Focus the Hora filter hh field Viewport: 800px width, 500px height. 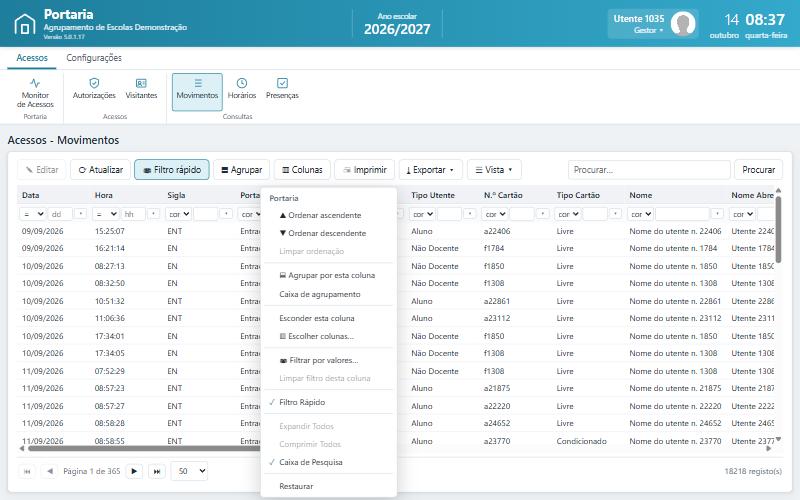point(133,214)
